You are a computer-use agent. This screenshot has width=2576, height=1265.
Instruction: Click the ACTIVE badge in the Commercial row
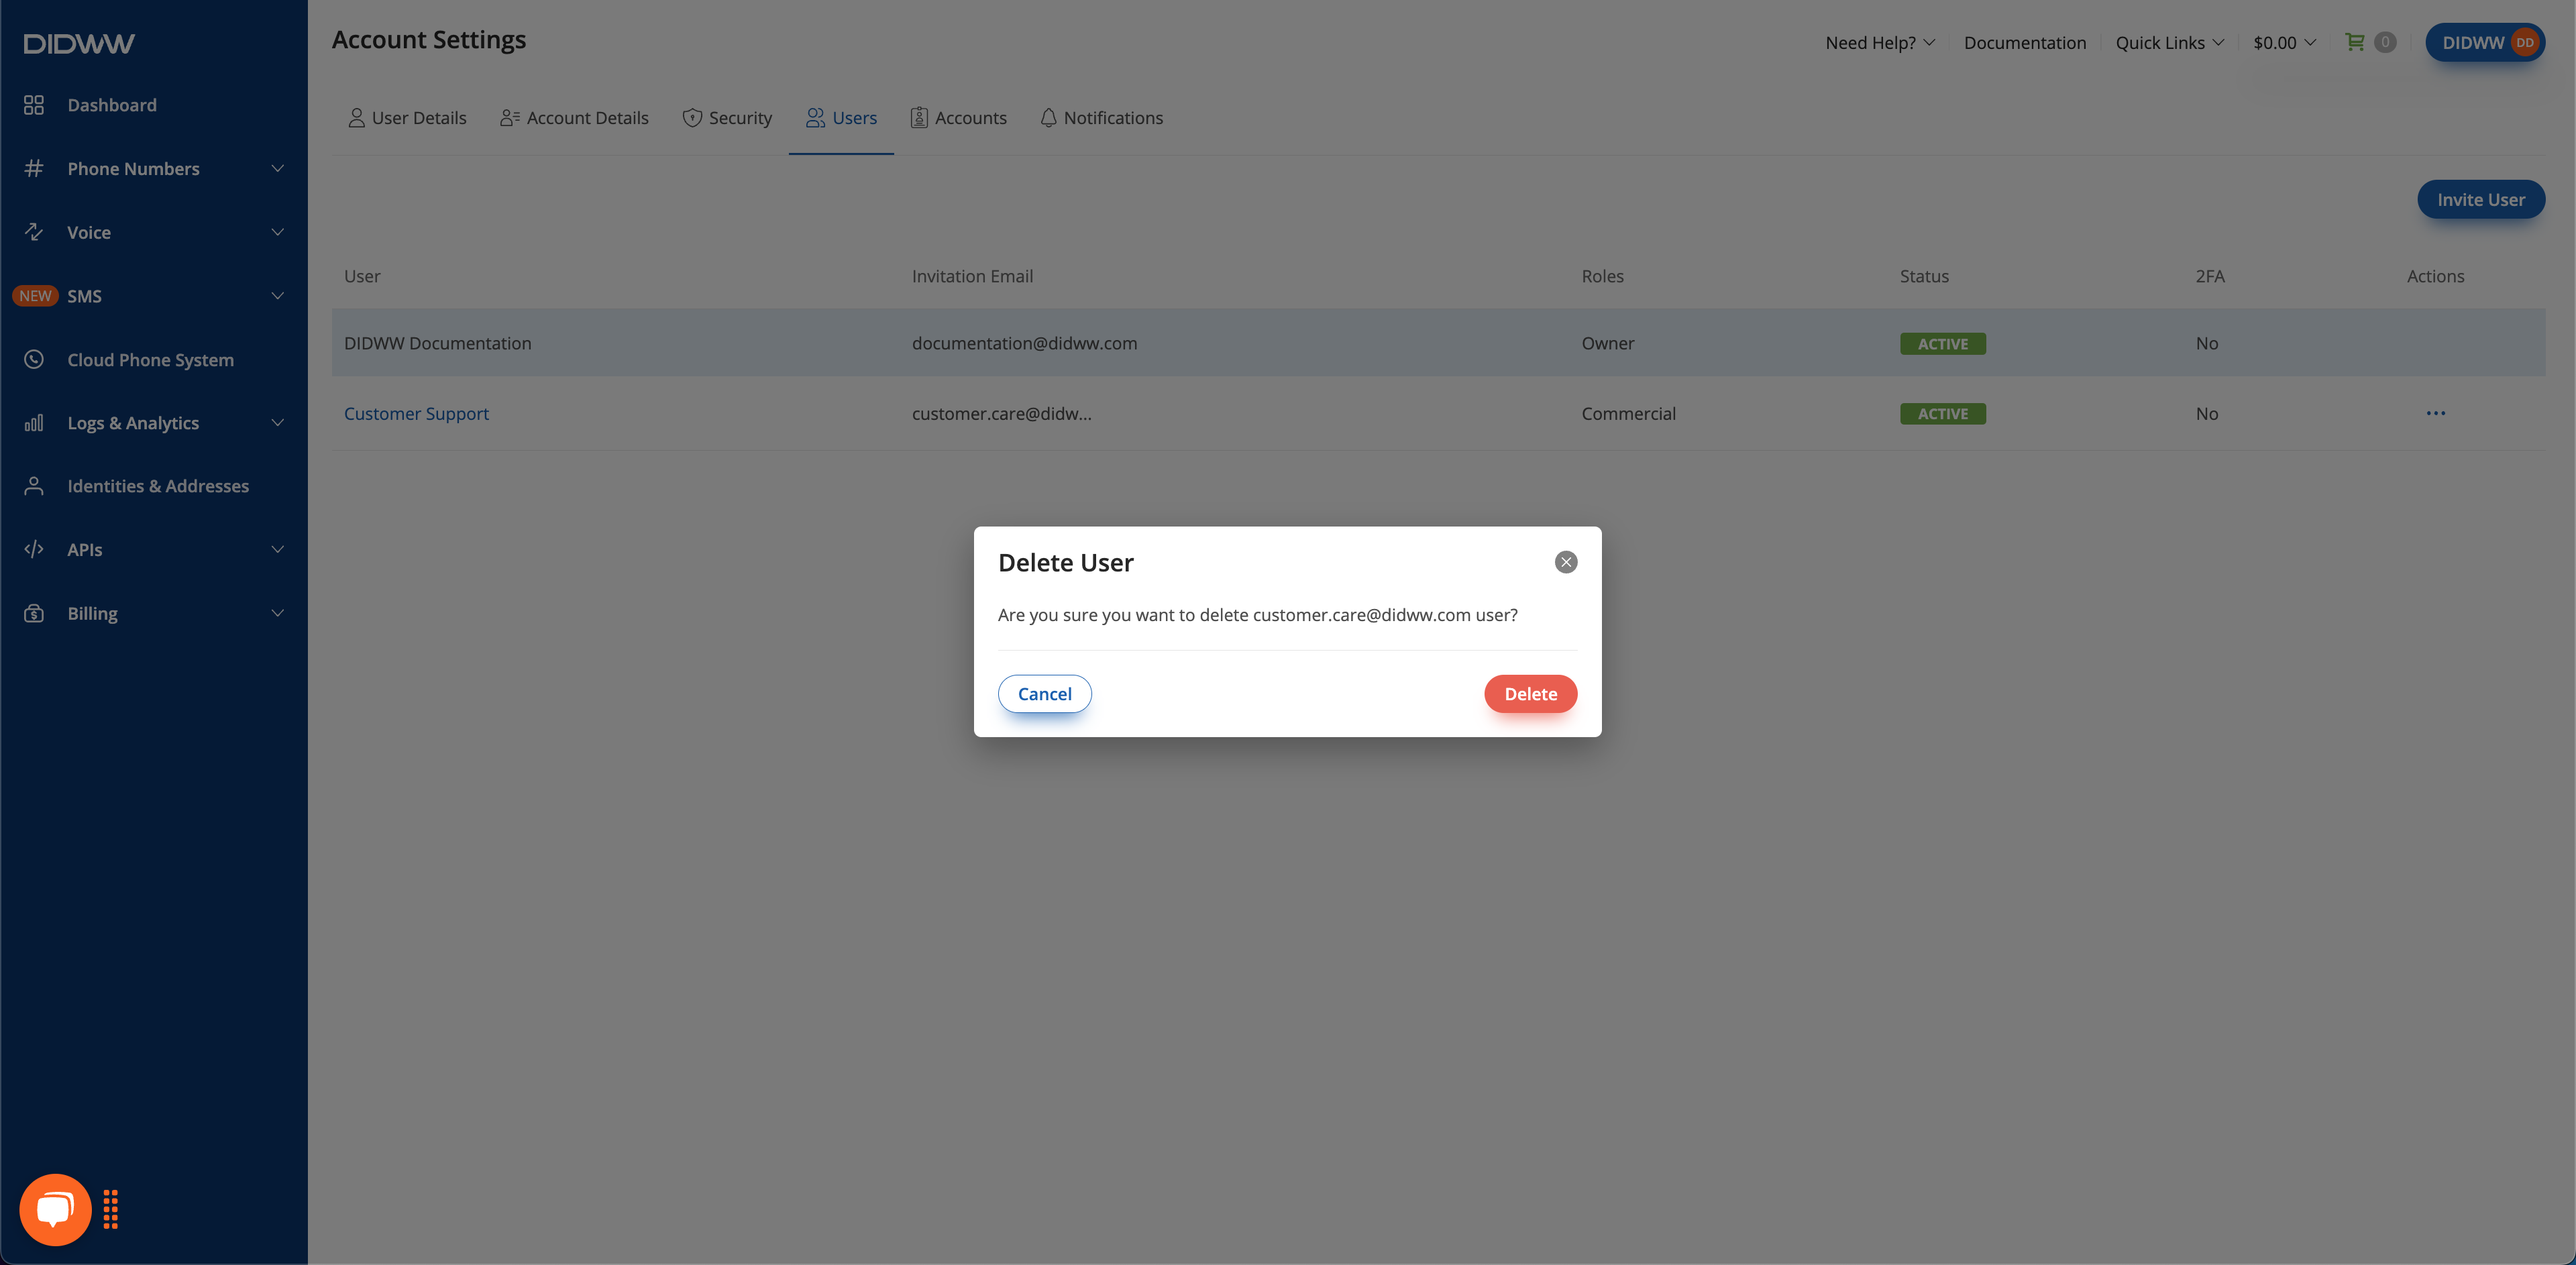(1942, 413)
